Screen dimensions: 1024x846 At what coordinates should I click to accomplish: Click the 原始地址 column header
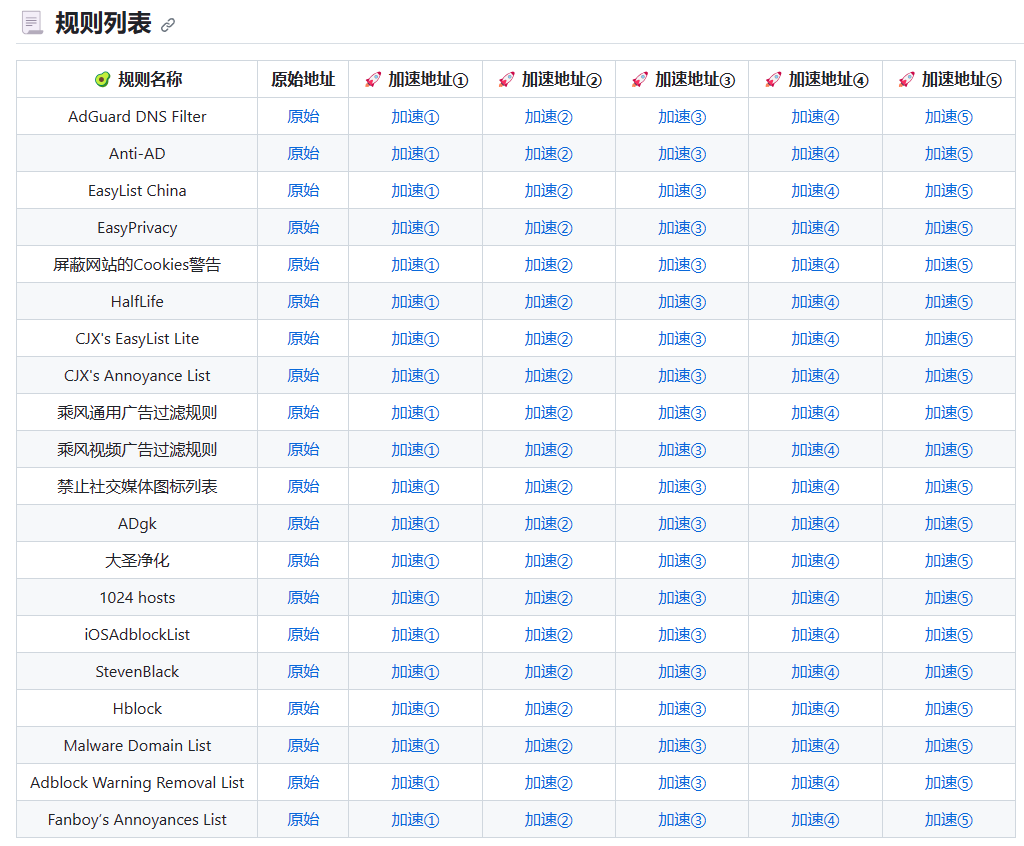click(x=303, y=80)
